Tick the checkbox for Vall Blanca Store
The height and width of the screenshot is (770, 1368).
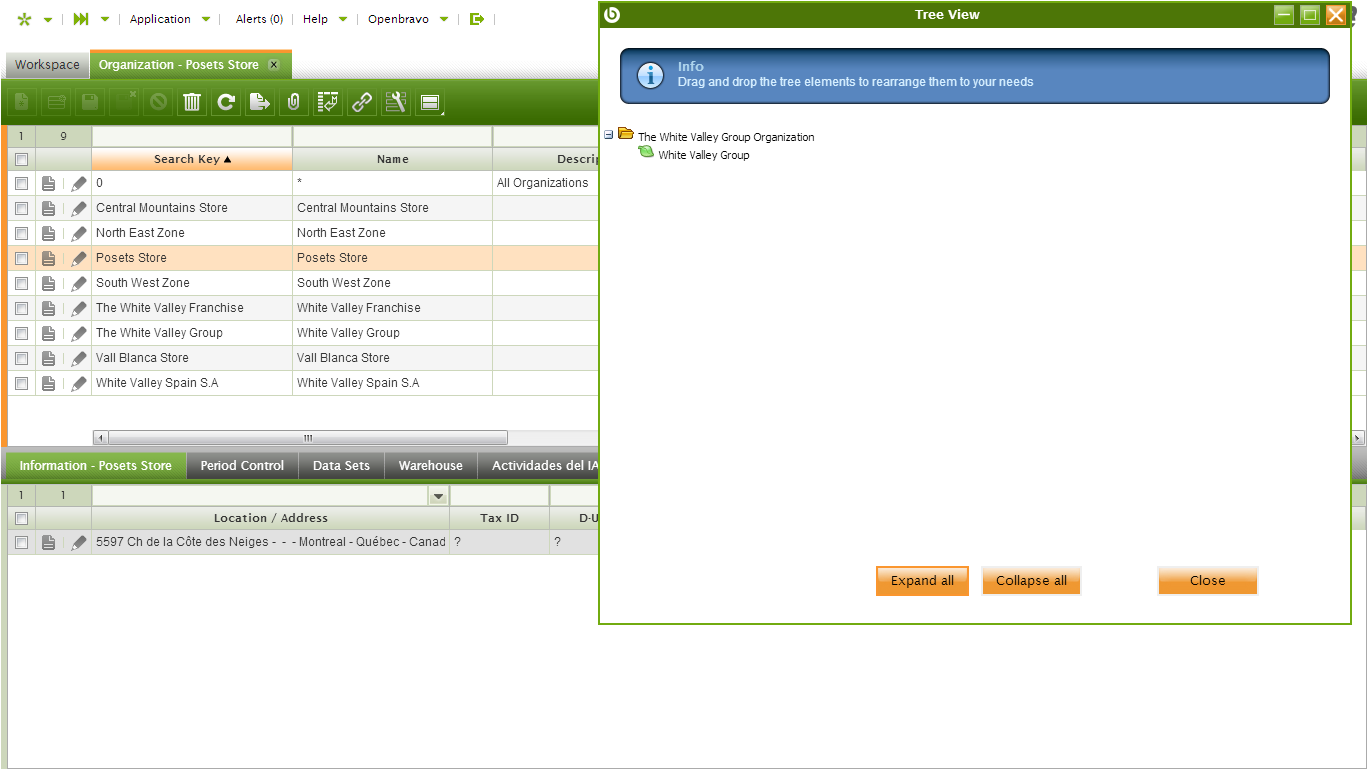click(x=21, y=358)
